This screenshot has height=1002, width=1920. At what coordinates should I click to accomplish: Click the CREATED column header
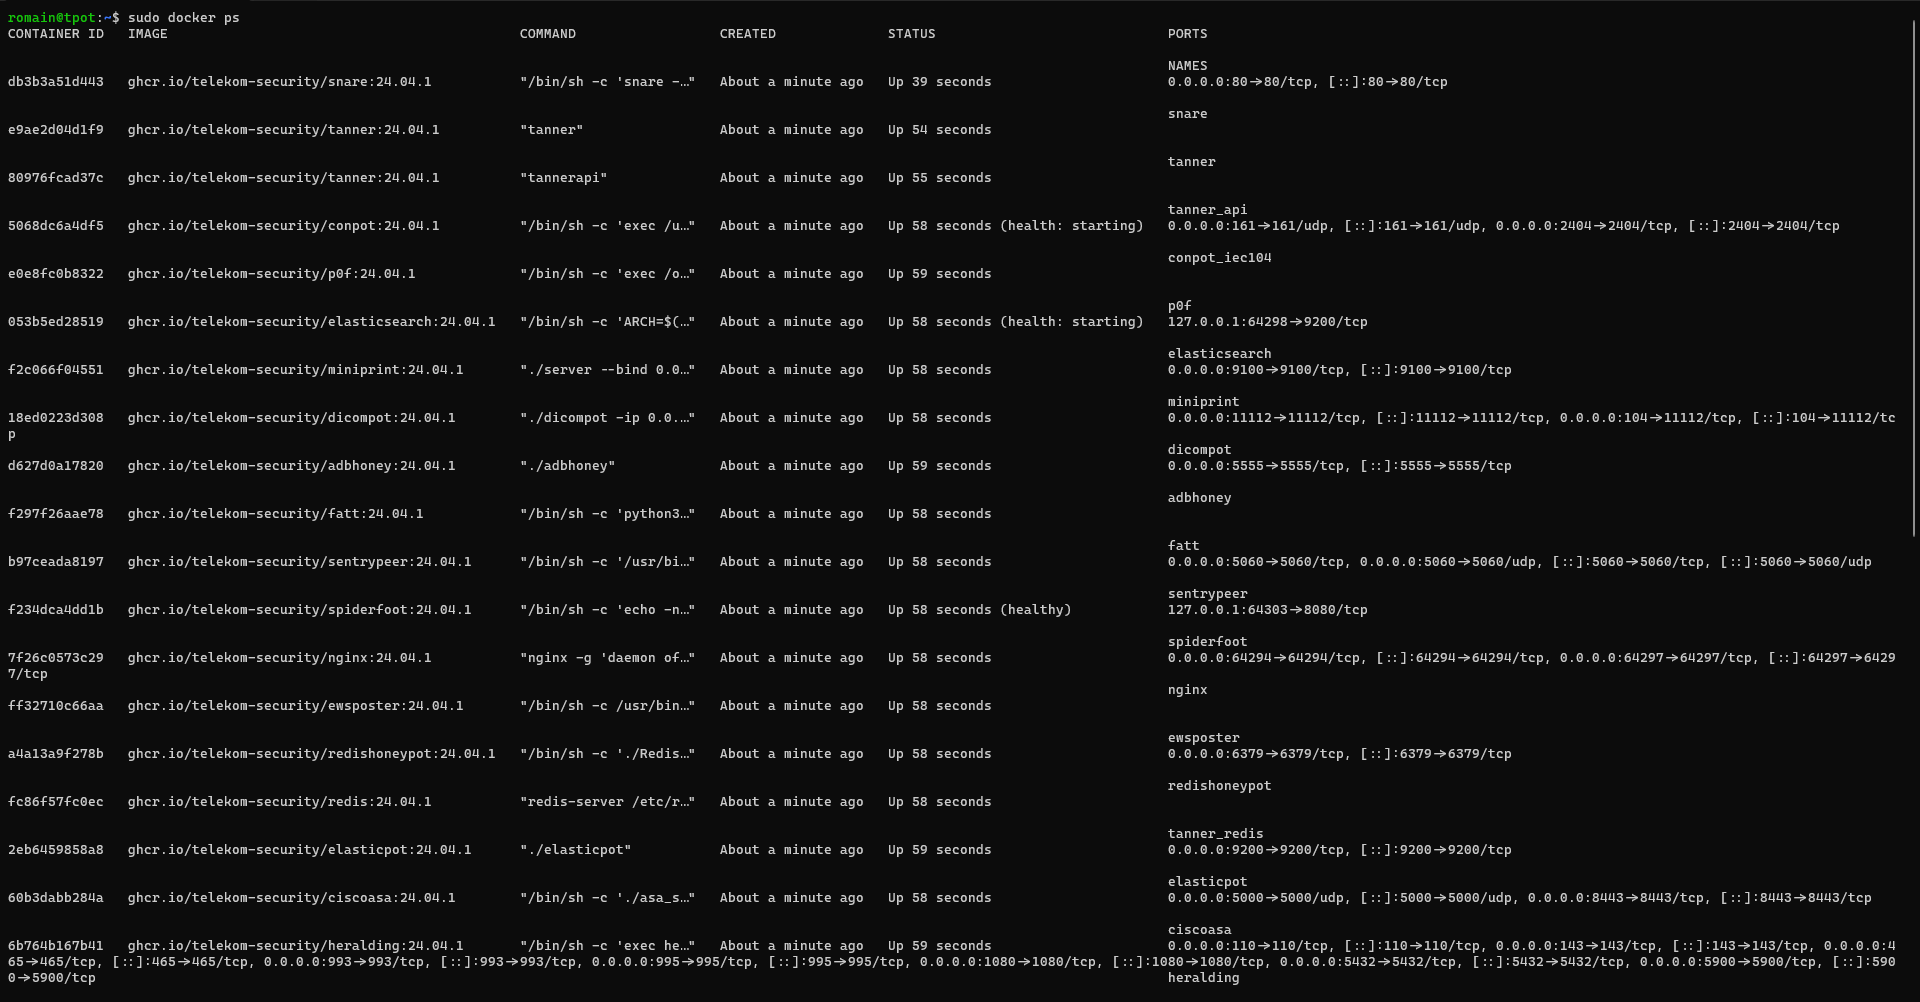click(x=747, y=34)
